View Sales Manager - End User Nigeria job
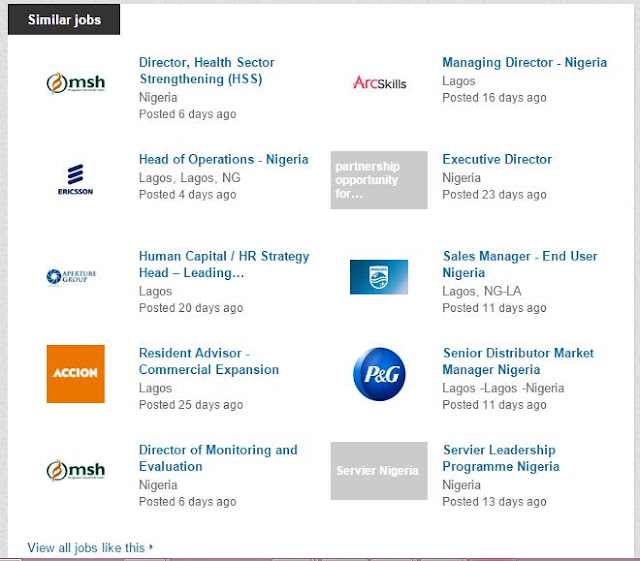Screen dimensions: 640x561 (520, 264)
